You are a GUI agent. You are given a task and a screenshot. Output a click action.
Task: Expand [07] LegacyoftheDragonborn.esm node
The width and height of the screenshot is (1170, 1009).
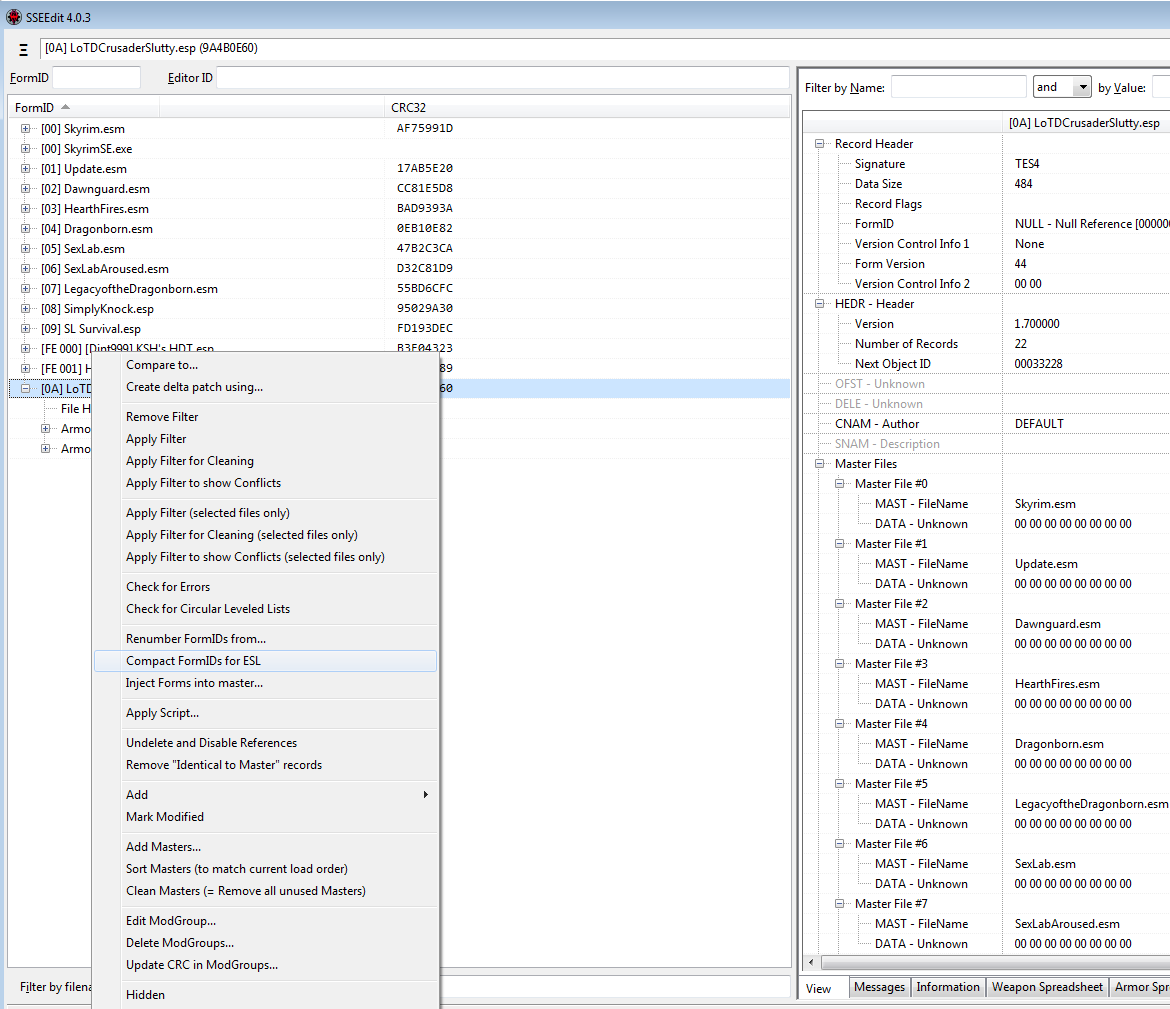pos(25,289)
